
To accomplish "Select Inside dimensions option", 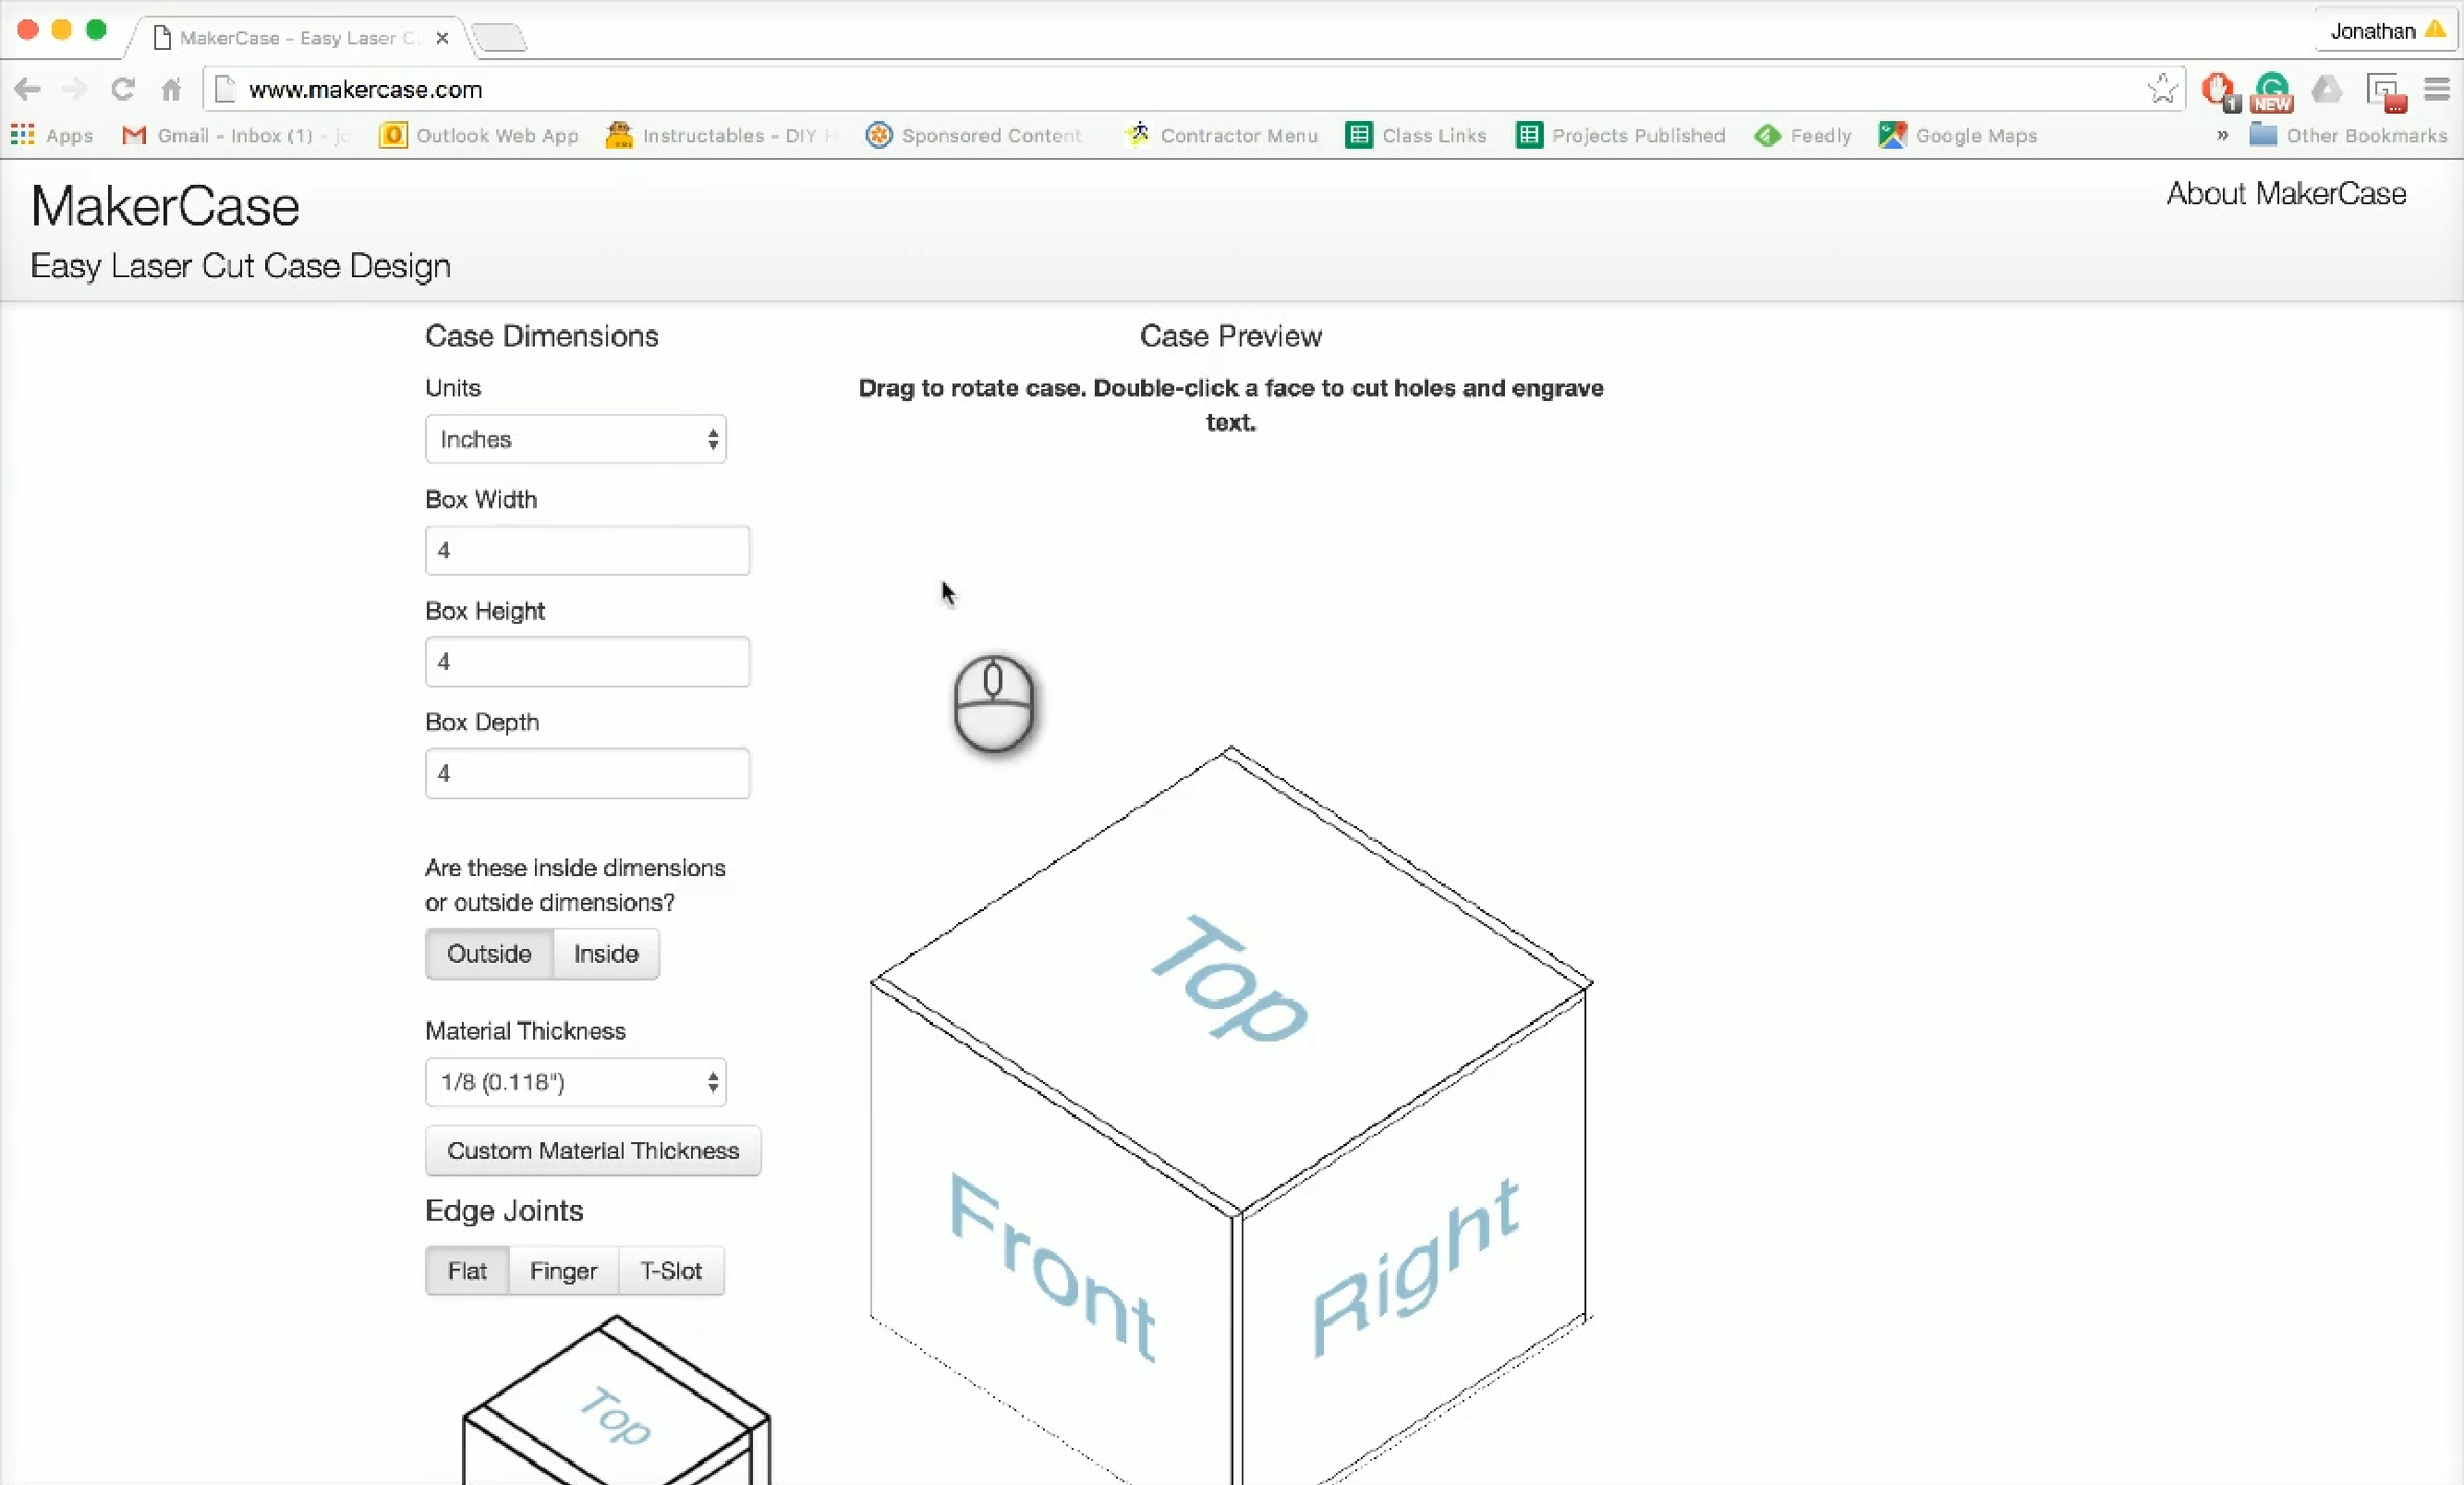I will coord(605,954).
